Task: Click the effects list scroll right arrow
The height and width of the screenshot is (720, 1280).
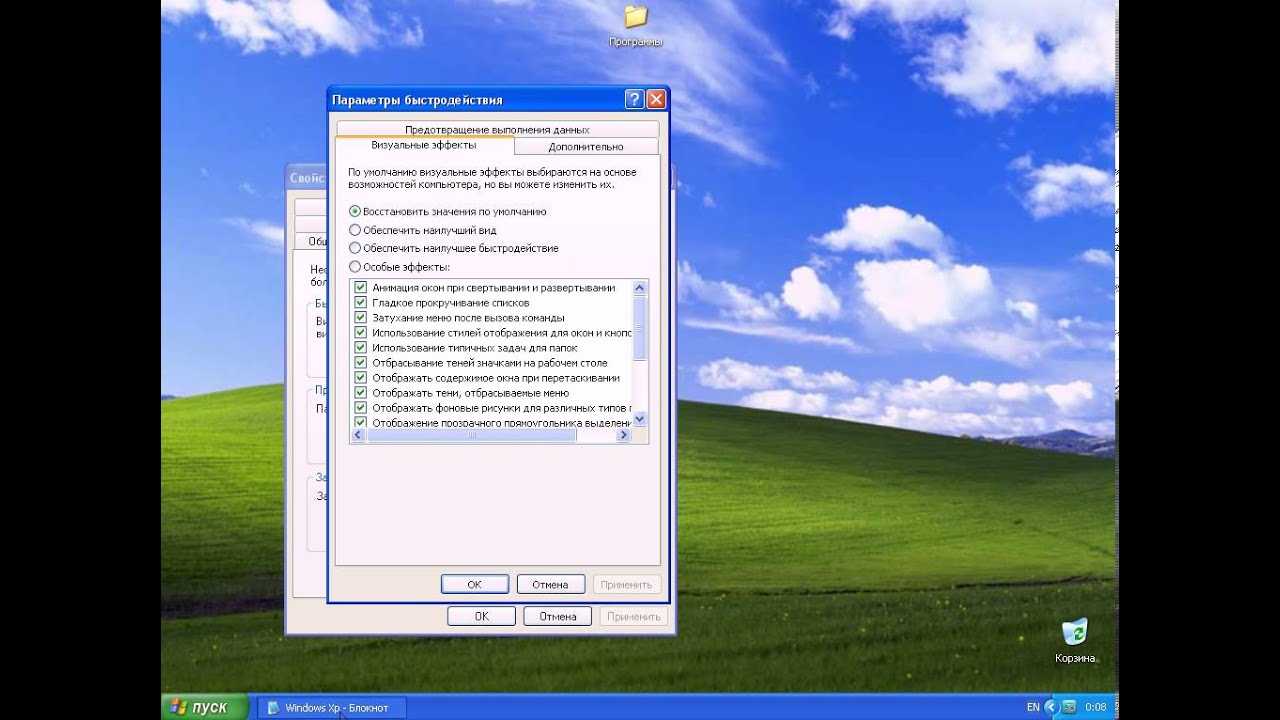Action: pyautogui.click(x=624, y=436)
